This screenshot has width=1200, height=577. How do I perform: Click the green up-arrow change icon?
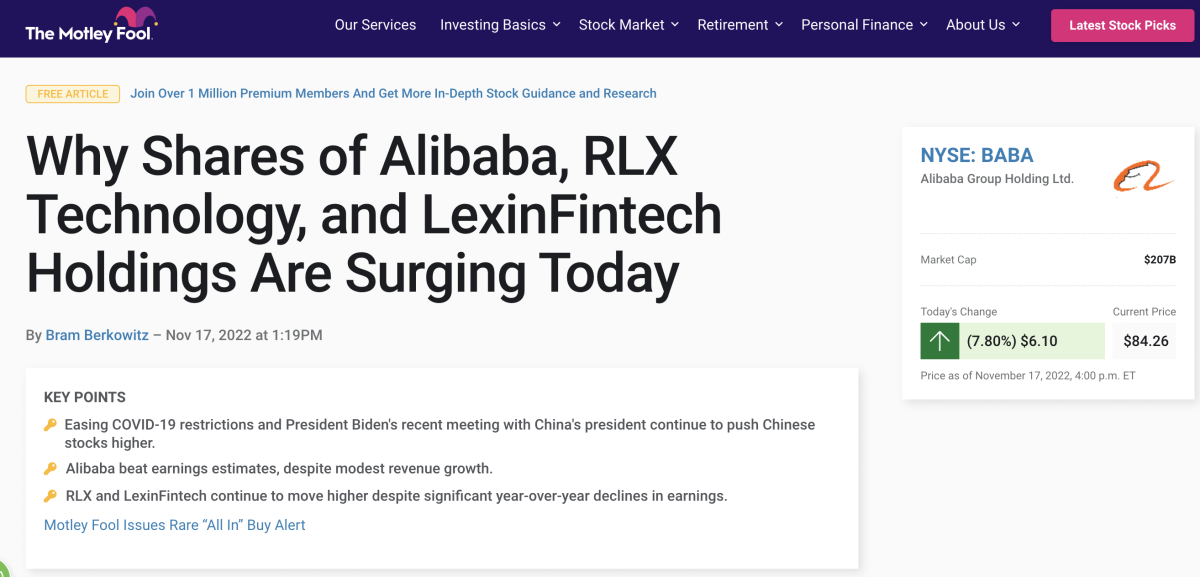click(939, 341)
